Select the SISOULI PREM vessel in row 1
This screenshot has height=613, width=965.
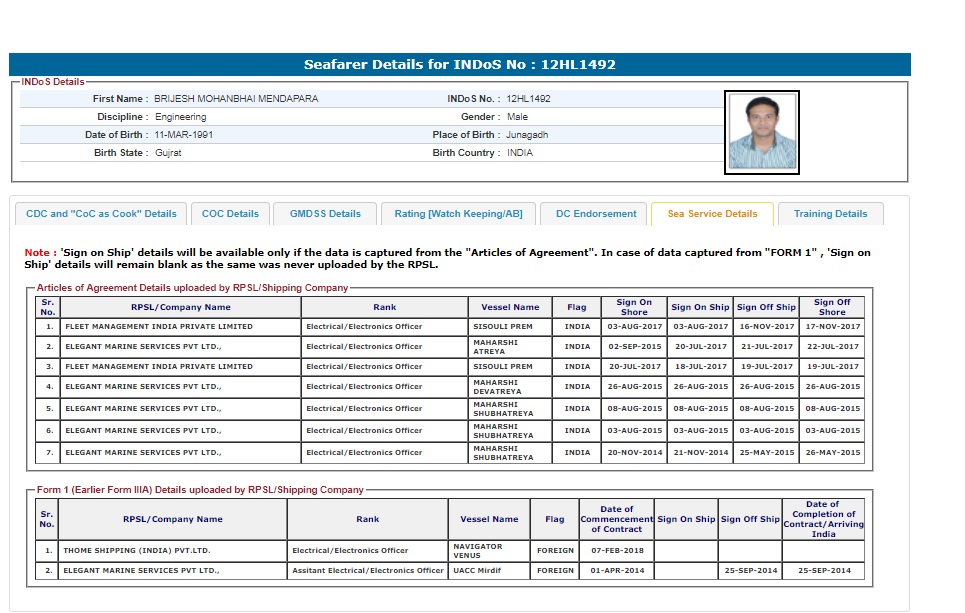[x=502, y=327]
